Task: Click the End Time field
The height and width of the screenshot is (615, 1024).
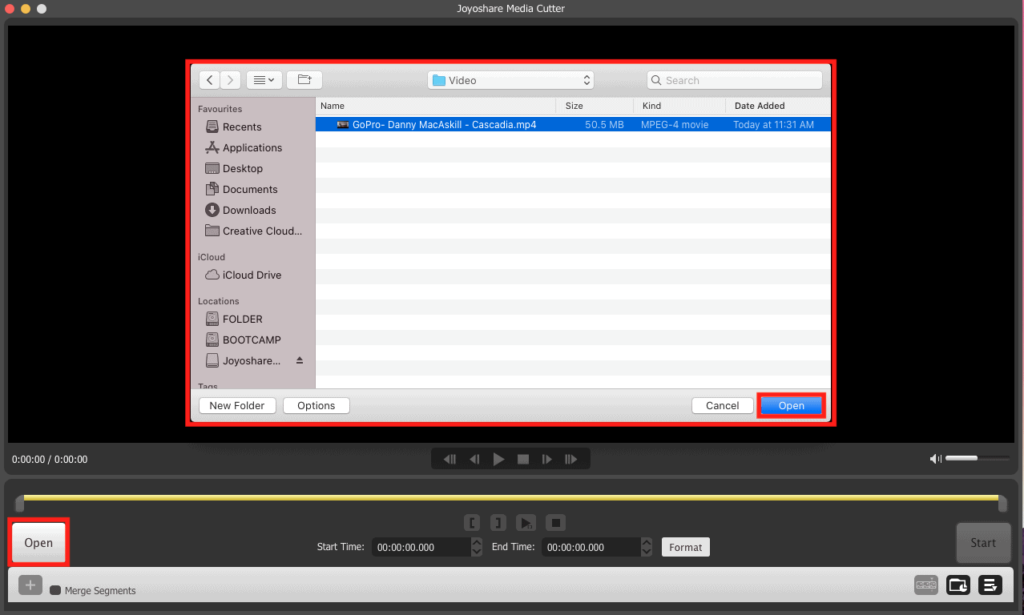Action: [x=590, y=547]
